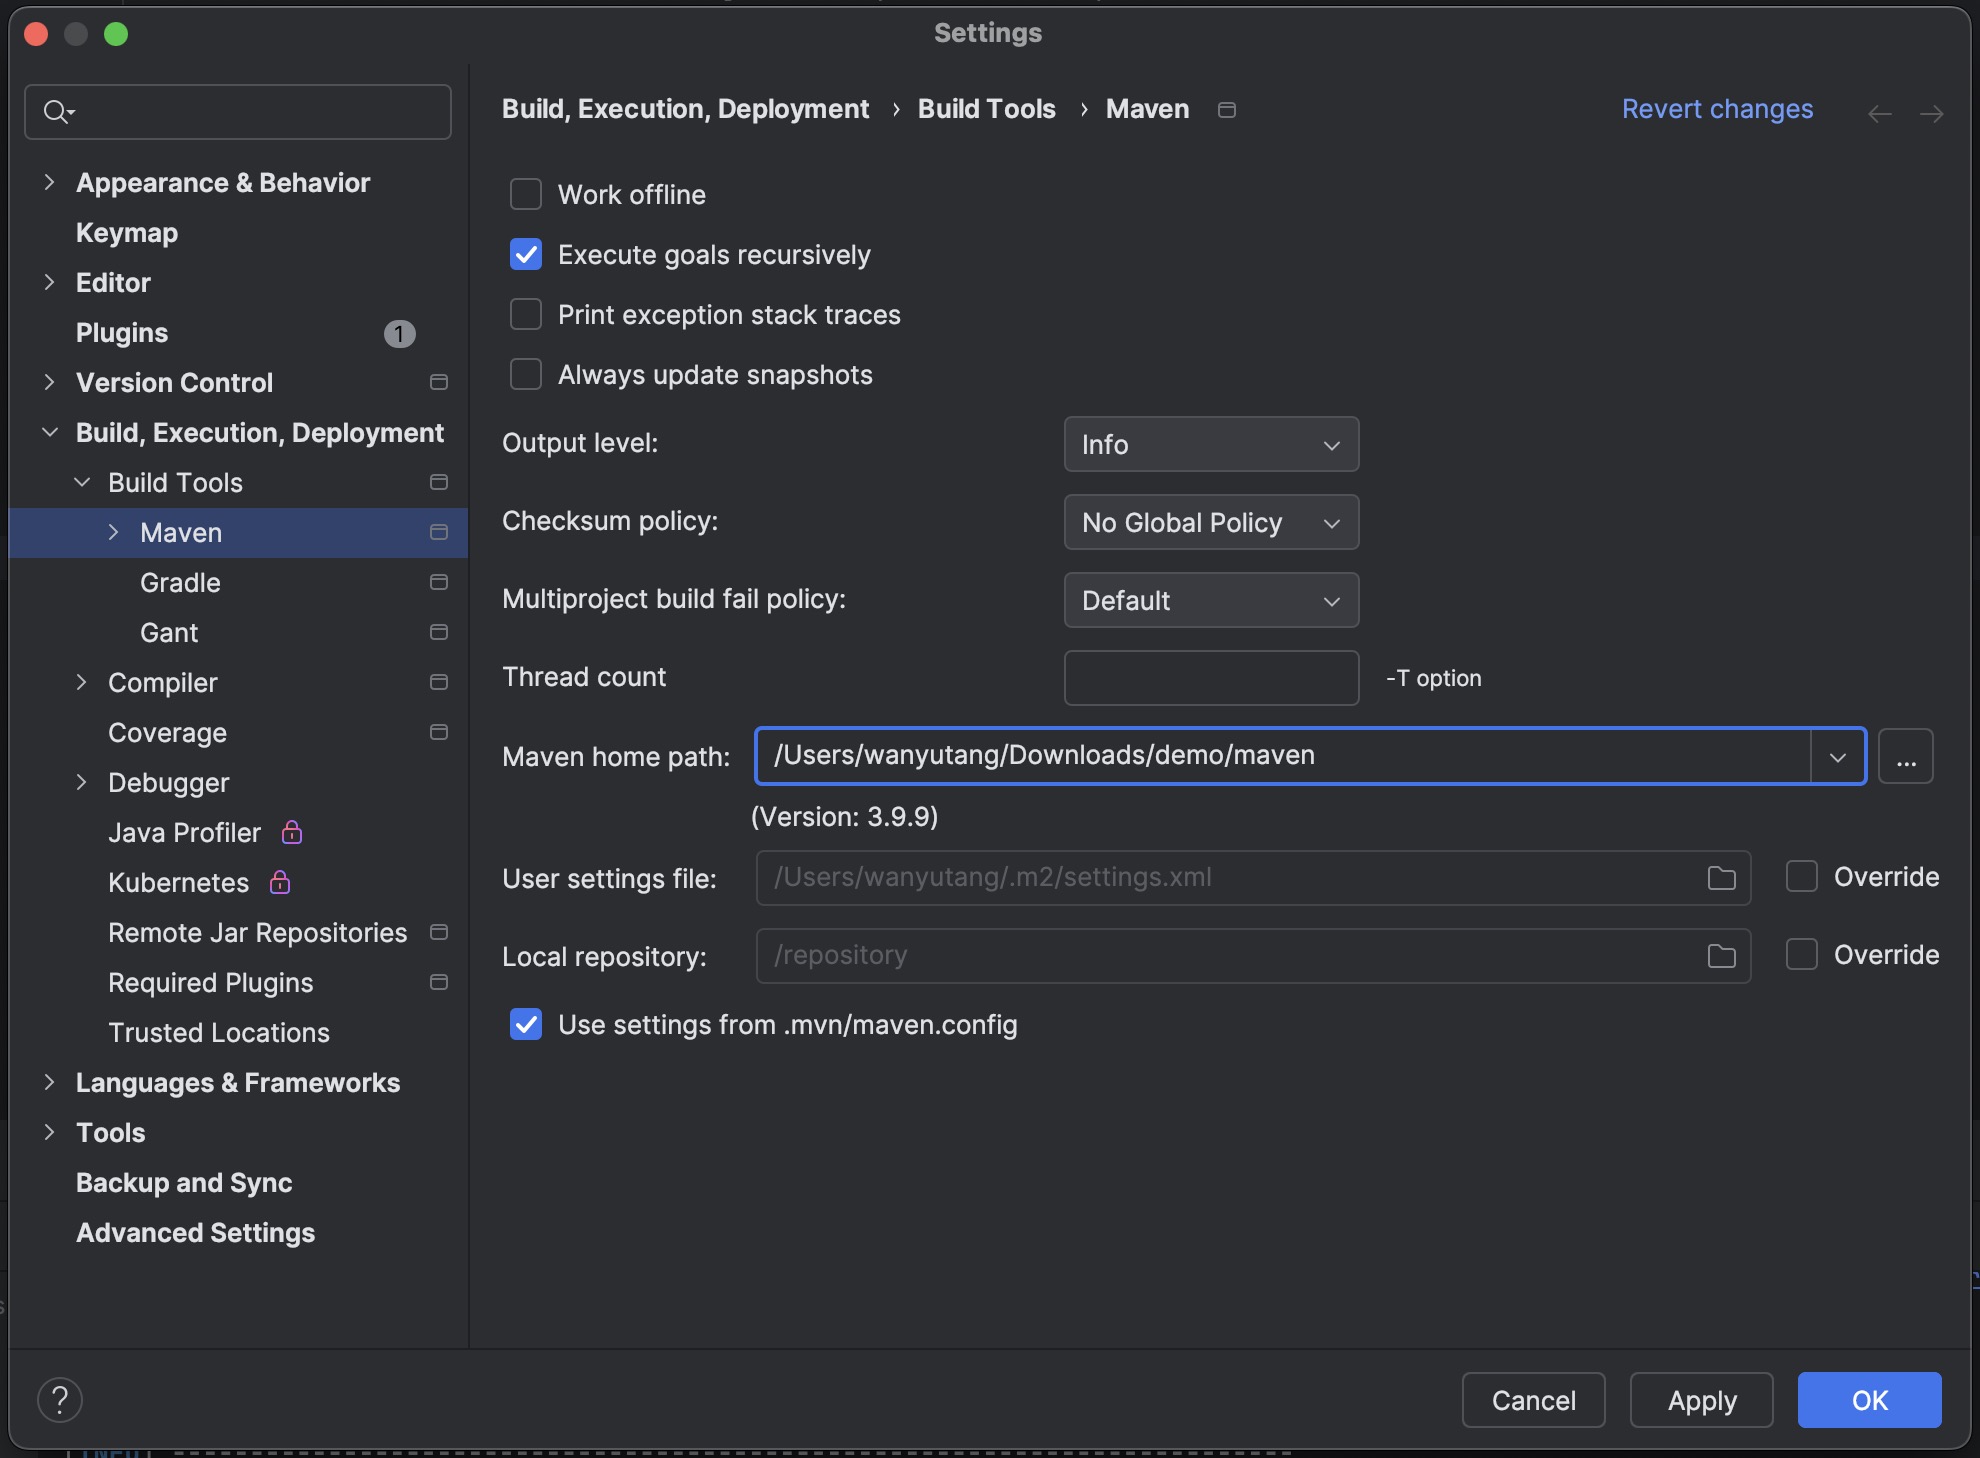Screen dimensions: 1980x1458
Task: Focus the settings search field
Action: coord(238,112)
